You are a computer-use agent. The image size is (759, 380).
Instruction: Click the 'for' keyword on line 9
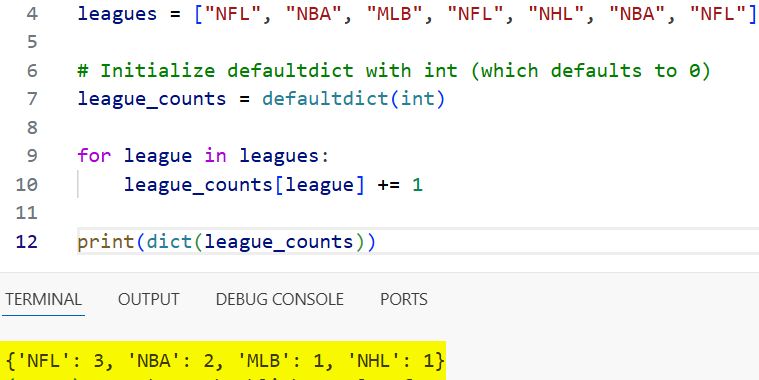pyautogui.click(x=94, y=156)
